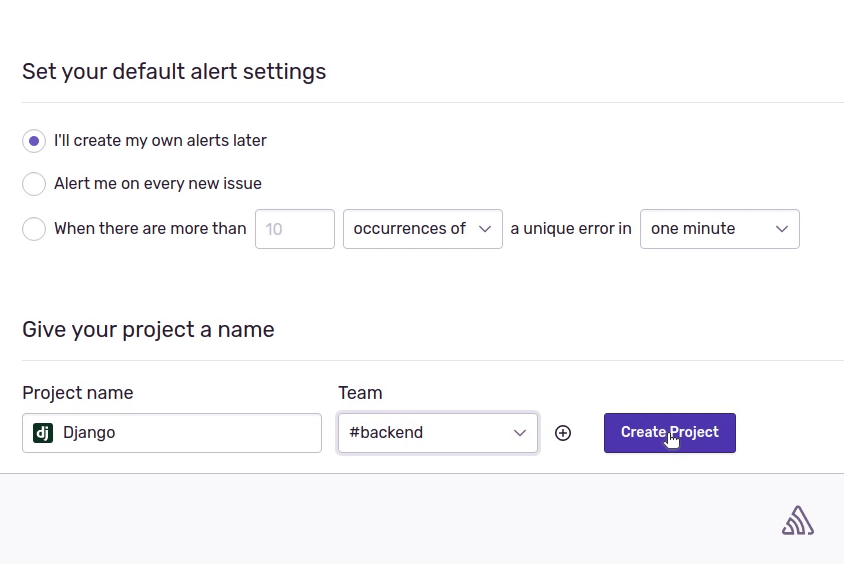The image size is (844, 564).
Task: Click the chevron arrow beside "occurrences of"
Action: pyautogui.click(x=485, y=229)
